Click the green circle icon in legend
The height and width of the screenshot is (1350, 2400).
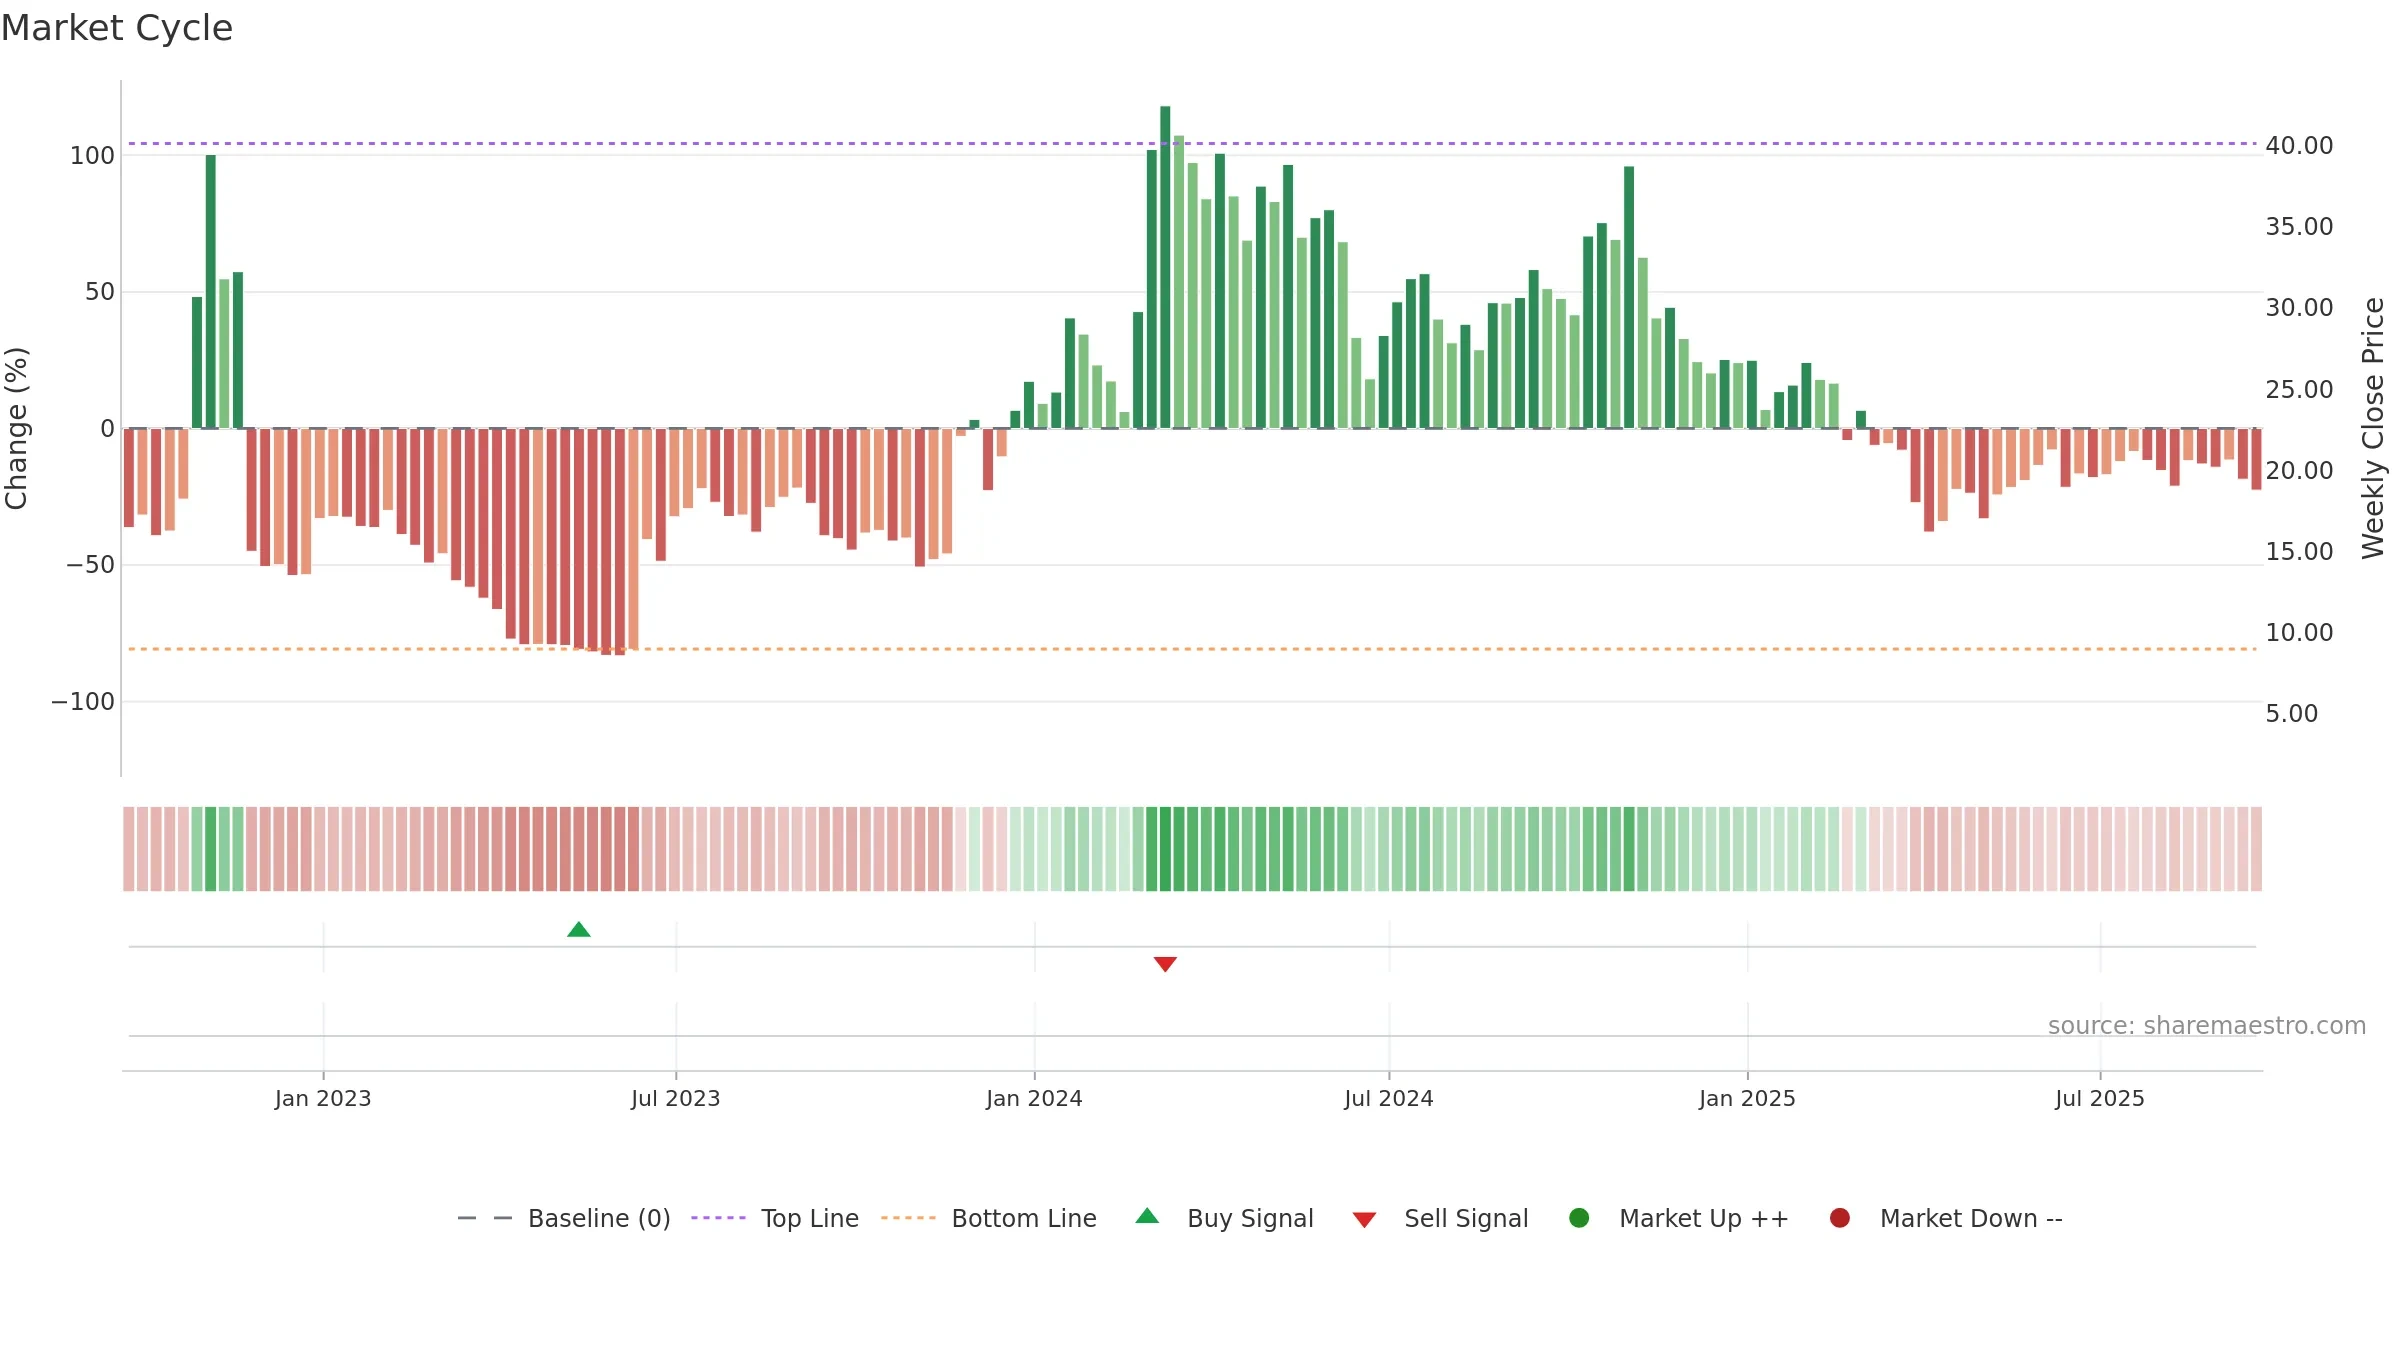click(1580, 1218)
